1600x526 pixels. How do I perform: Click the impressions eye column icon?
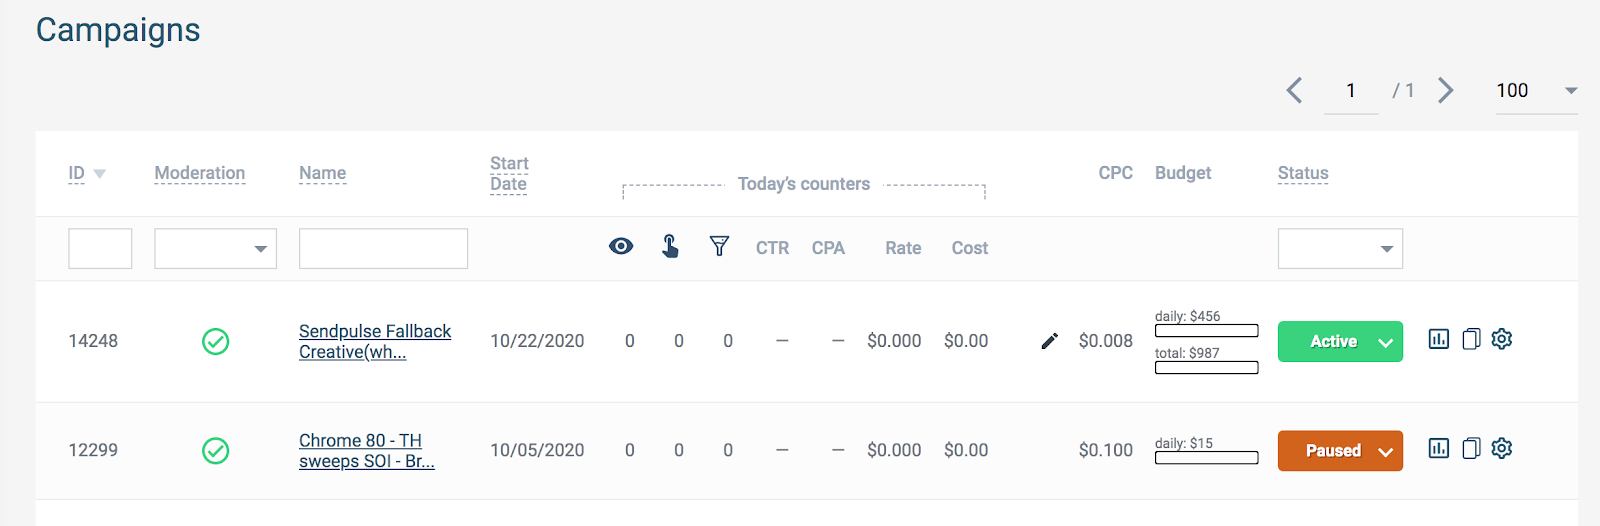(x=621, y=246)
